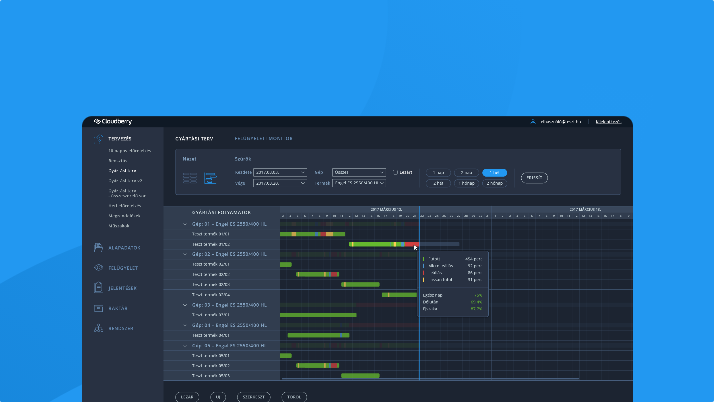Open the end date dropdown

(279, 184)
